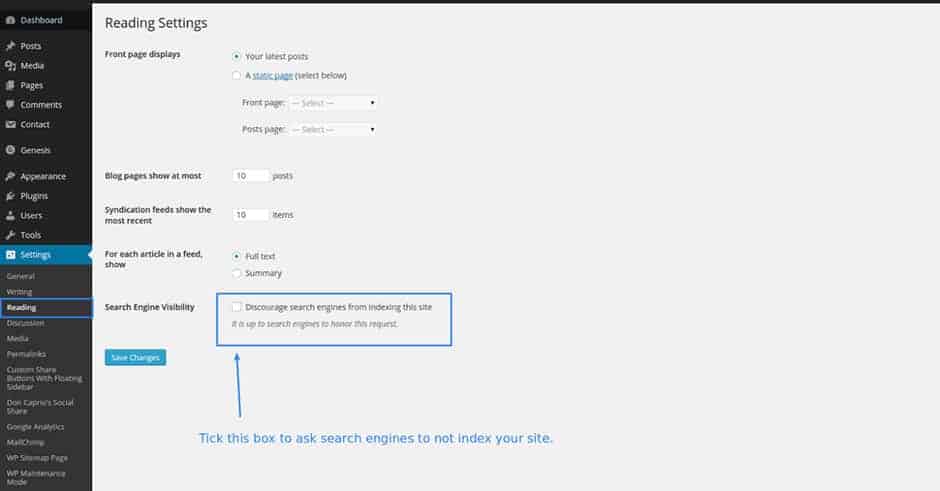This screenshot has width=940, height=491.
Task: Click the 'Search Engine Visibility' label
Action: (x=150, y=307)
